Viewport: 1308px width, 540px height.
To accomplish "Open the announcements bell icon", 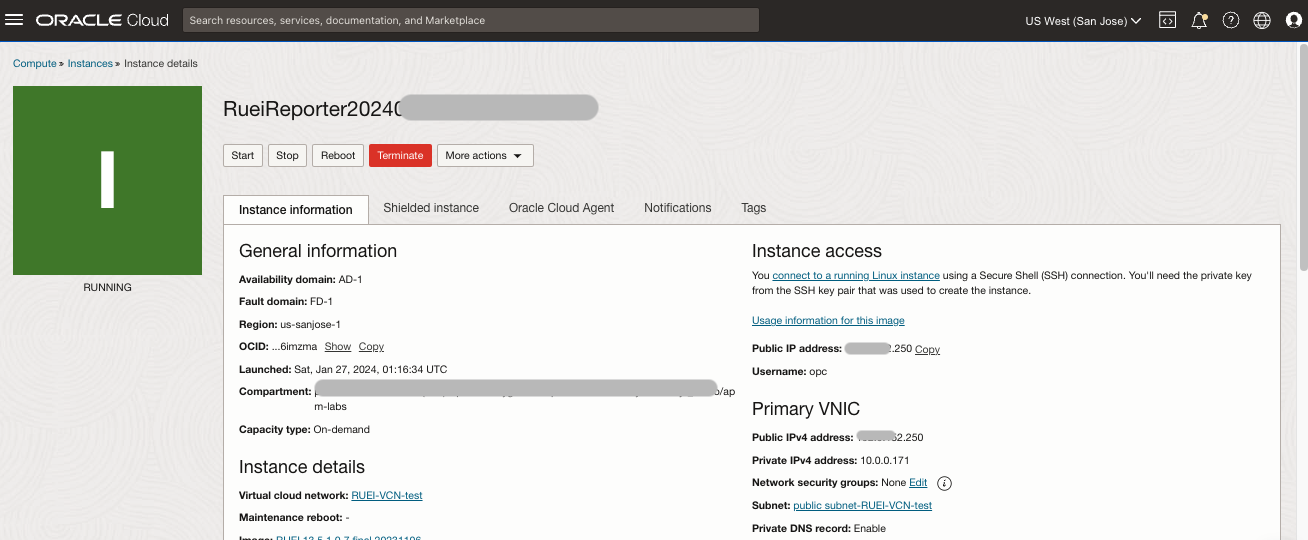I will click(1199, 20).
